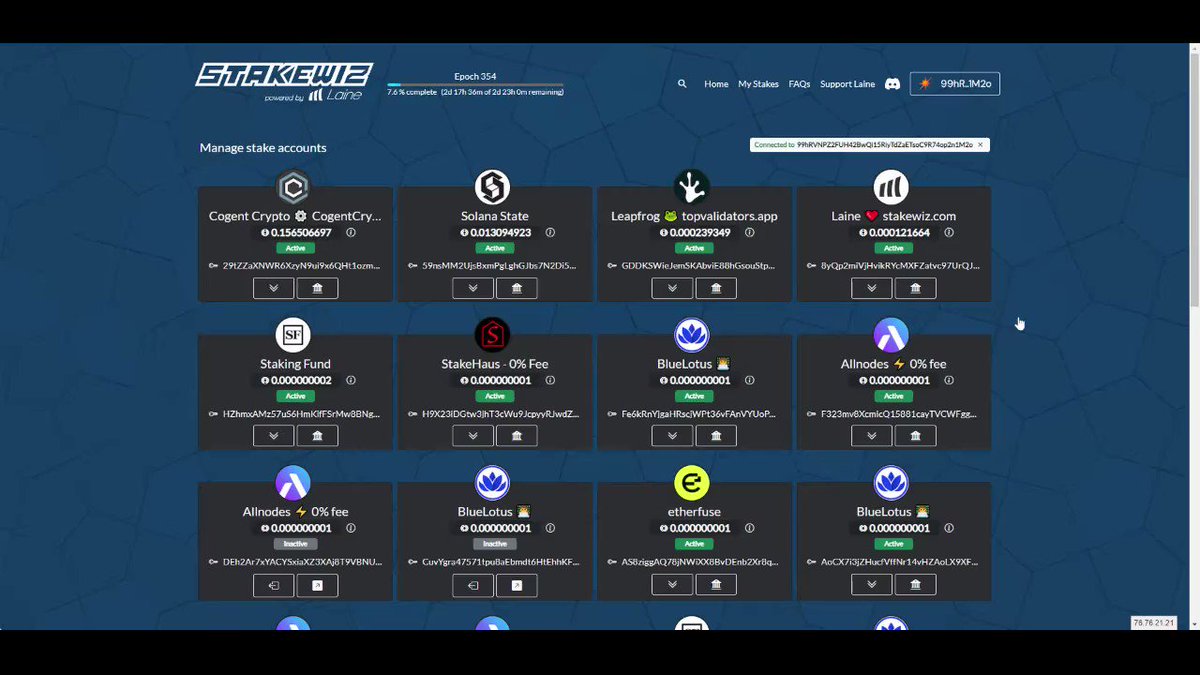
Task: Click the Stakewiz logo
Action: (284, 82)
